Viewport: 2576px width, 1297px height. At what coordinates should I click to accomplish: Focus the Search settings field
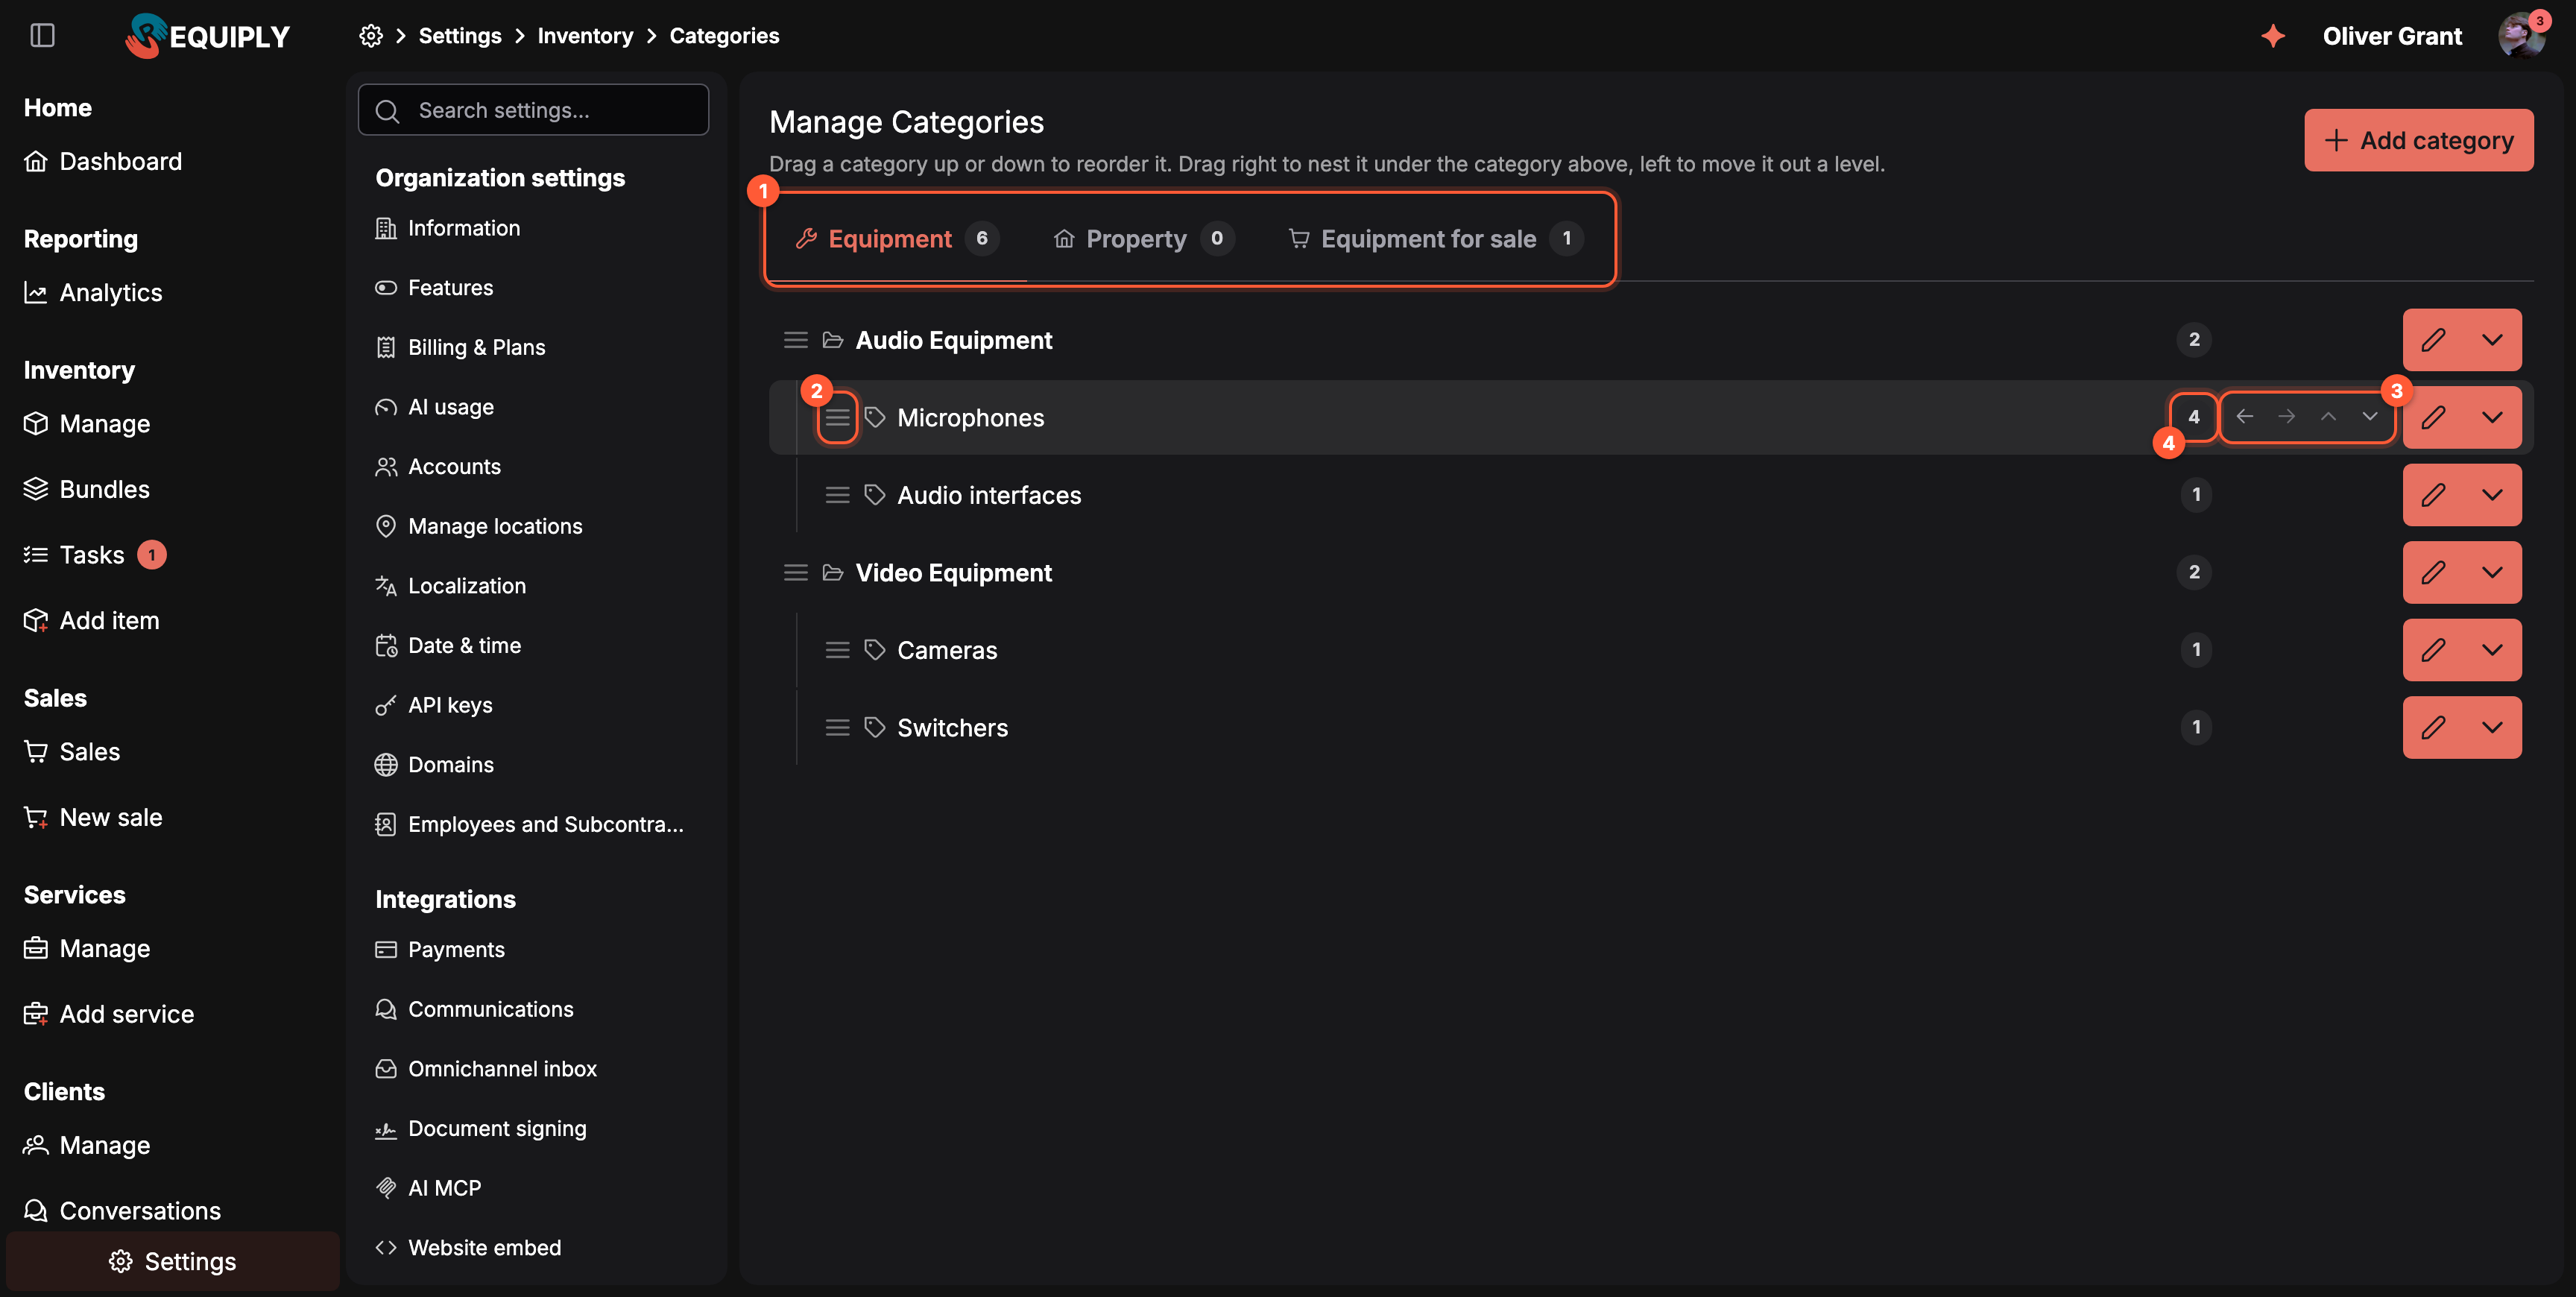[x=533, y=110]
